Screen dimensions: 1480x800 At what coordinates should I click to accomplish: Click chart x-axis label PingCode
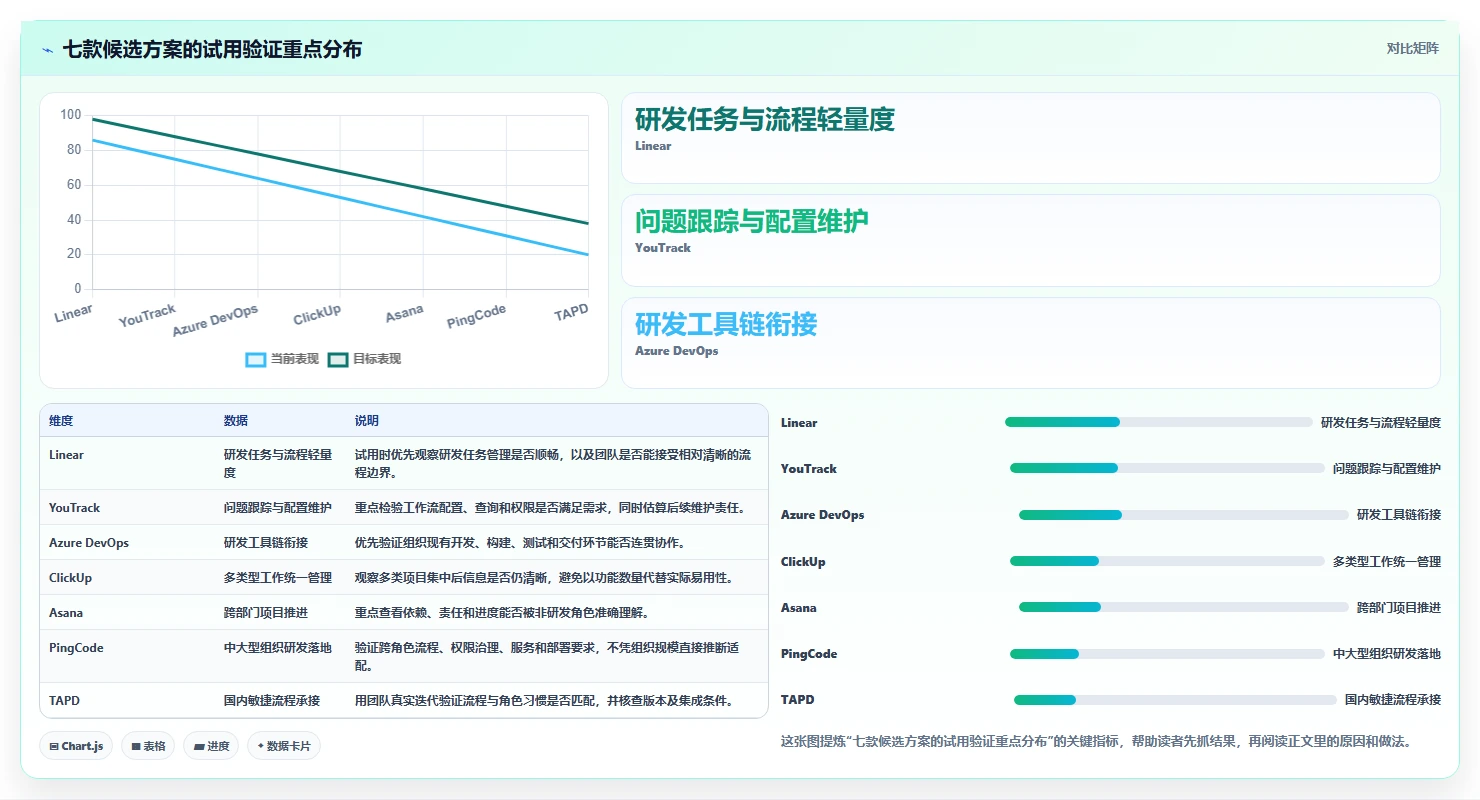point(476,316)
